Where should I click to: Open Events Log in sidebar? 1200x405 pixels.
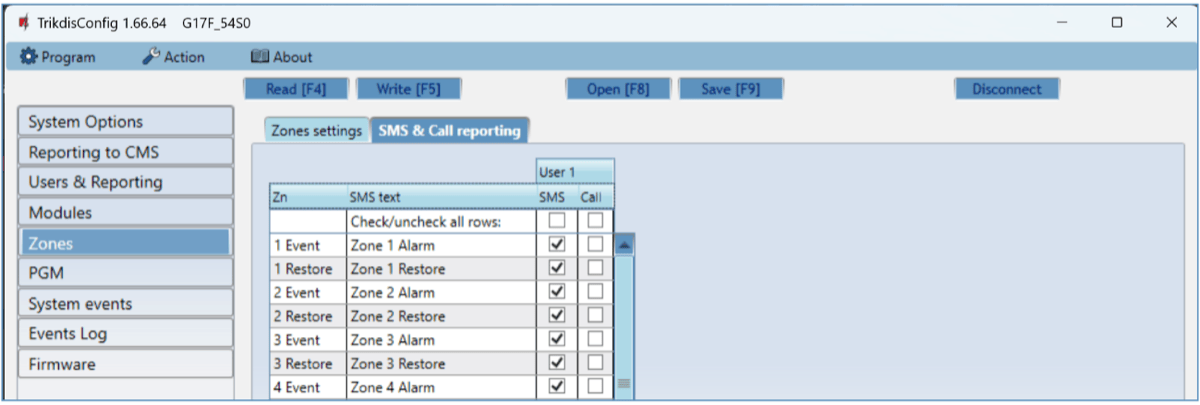(125, 334)
